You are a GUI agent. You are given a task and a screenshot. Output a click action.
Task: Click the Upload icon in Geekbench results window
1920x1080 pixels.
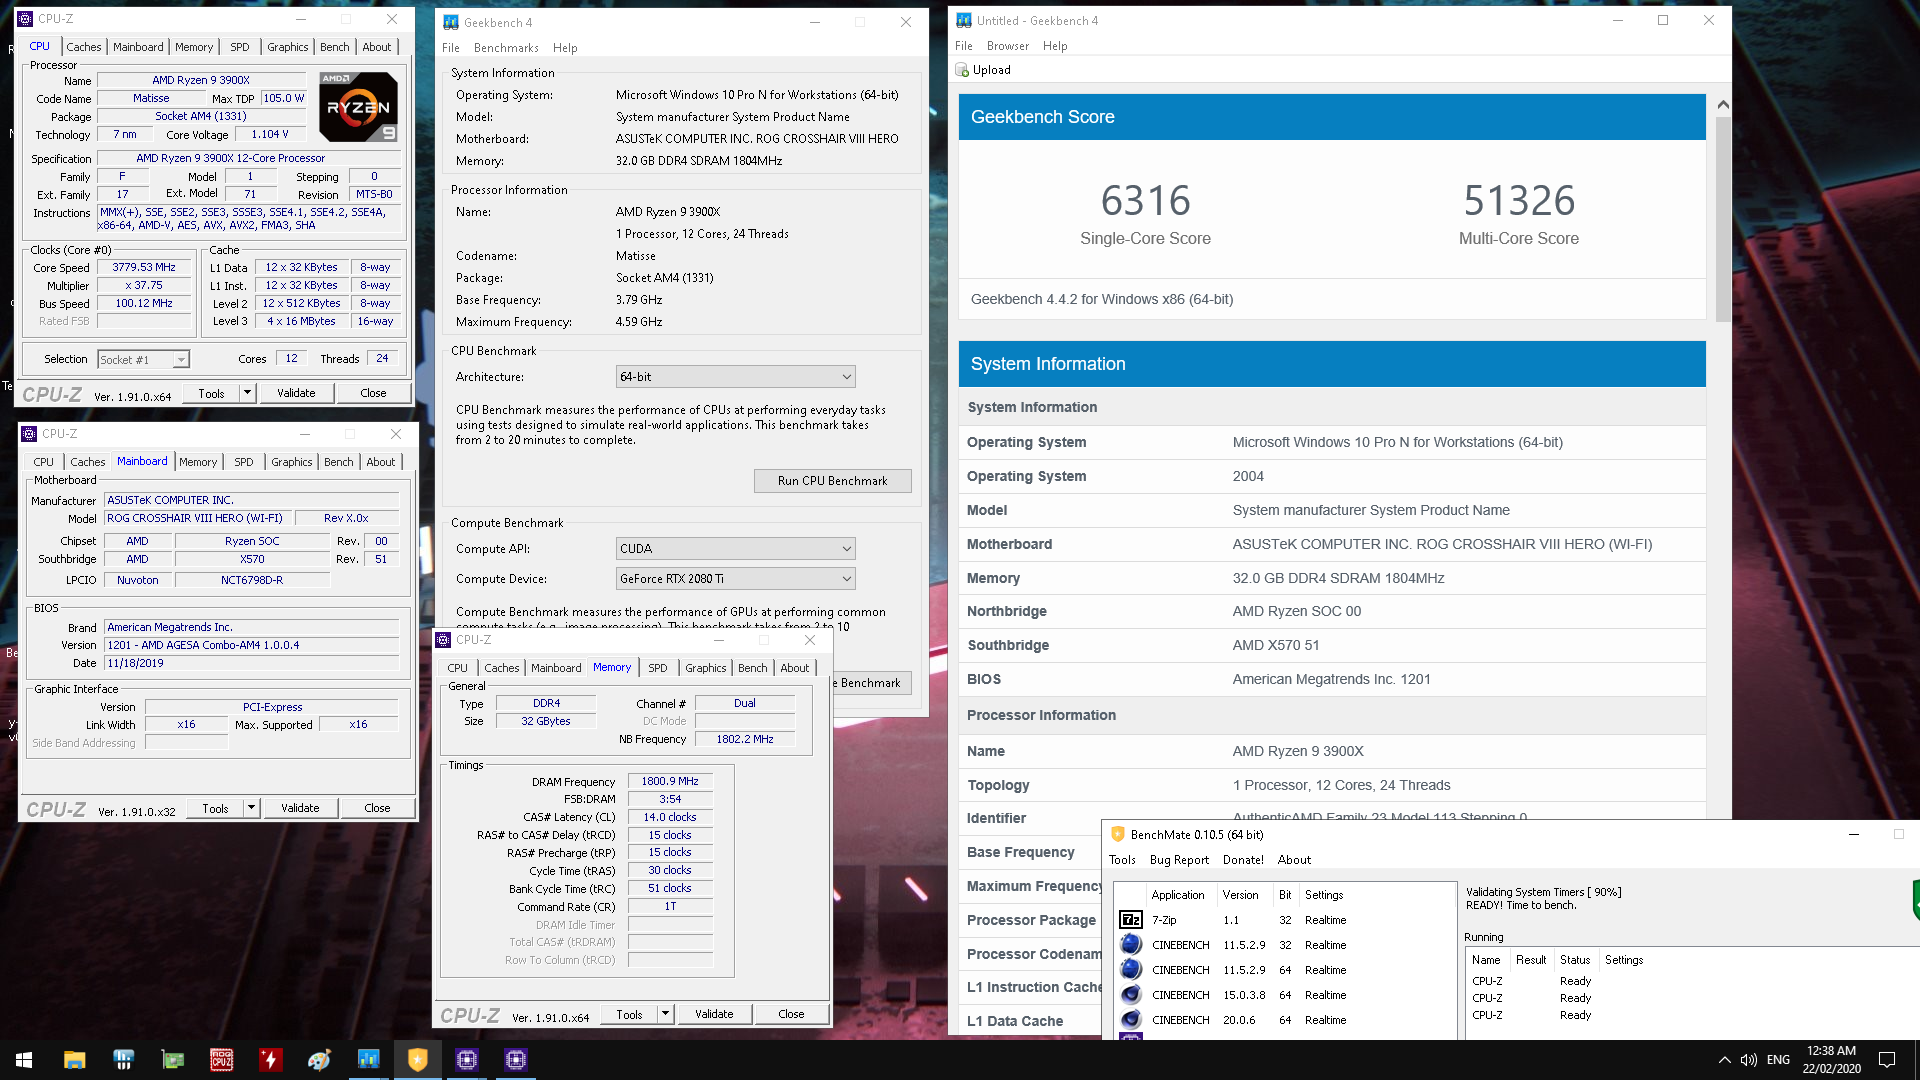[962, 70]
